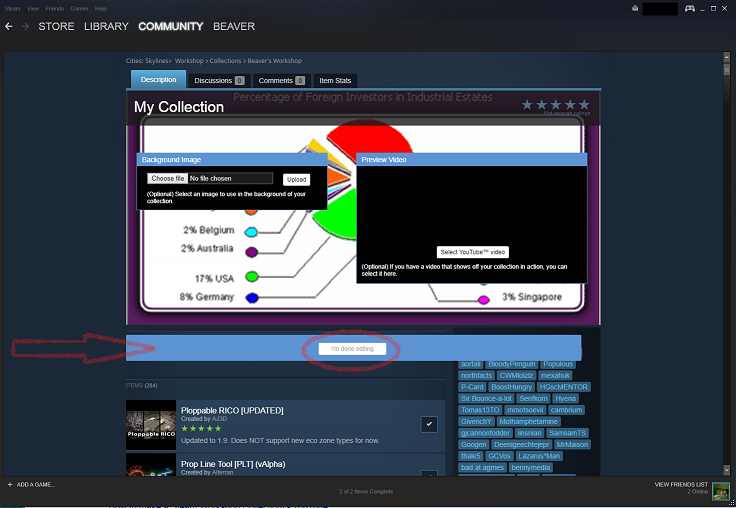The image size is (736, 508).
Task: Open the Friends menu
Action: pyautogui.click(x=54, y=8)
